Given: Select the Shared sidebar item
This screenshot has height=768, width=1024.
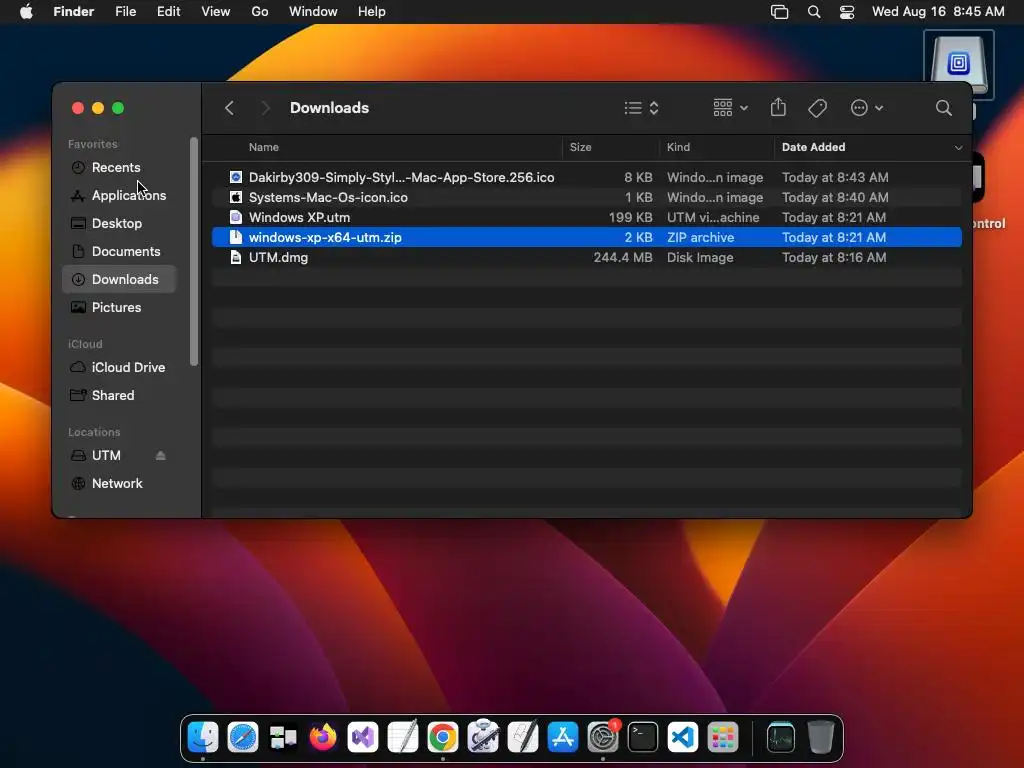Looking at the screenshot, I should pyautogui.click(x=119, y=396).
